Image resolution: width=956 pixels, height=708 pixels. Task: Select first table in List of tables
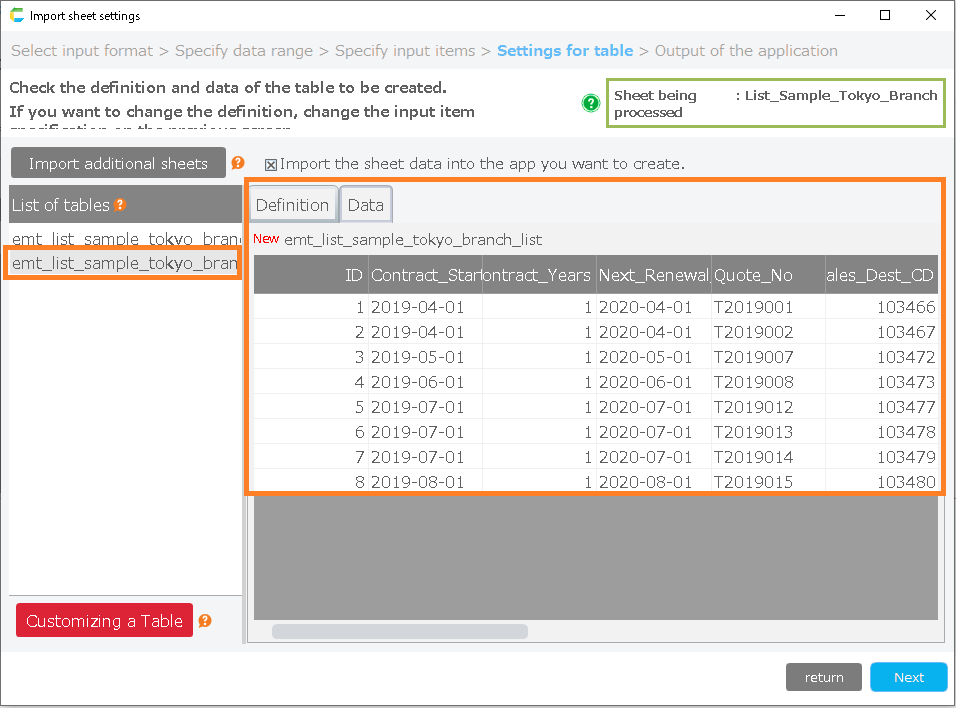tap(125, 239)
